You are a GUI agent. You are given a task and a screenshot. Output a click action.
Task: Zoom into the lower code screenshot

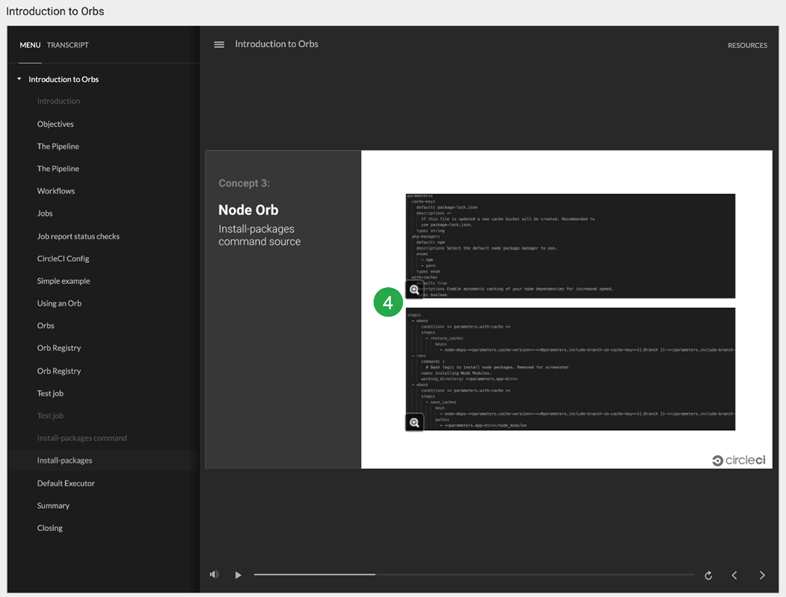[x=415, y=423]
